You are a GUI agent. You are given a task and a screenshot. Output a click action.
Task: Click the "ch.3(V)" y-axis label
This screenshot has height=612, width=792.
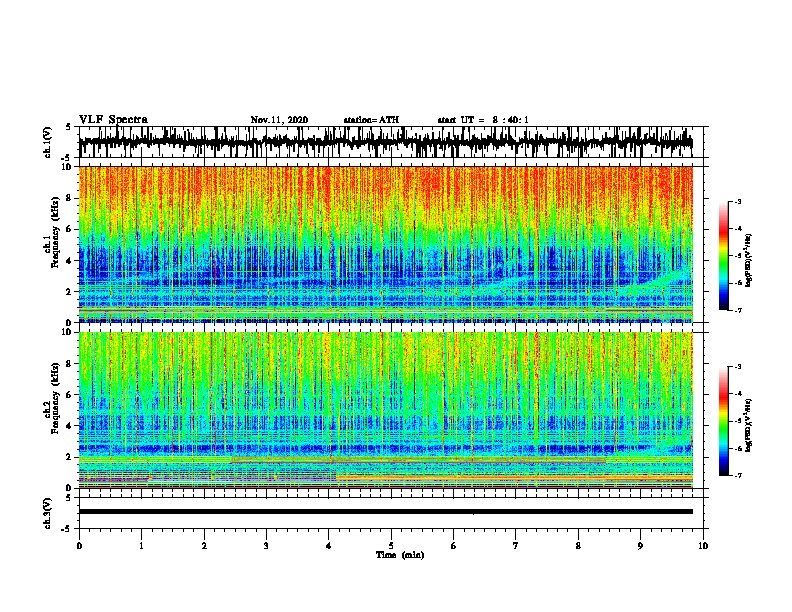click(48, 513)
